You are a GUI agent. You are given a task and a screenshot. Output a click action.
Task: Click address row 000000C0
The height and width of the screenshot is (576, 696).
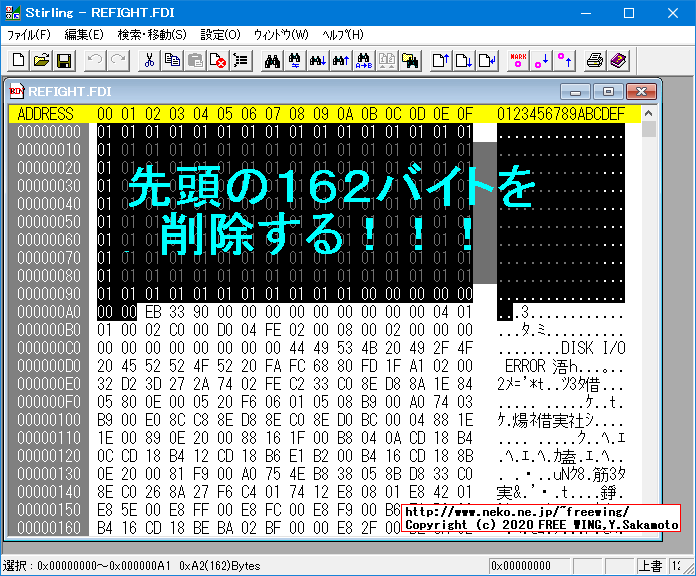49,348
